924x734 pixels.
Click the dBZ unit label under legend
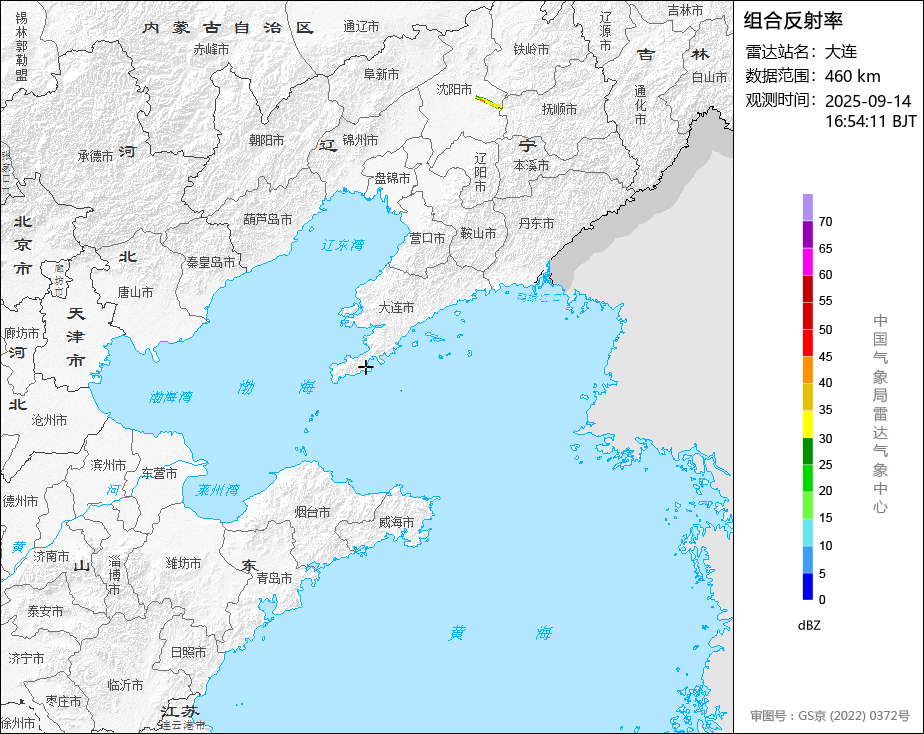tap(809, 626)
